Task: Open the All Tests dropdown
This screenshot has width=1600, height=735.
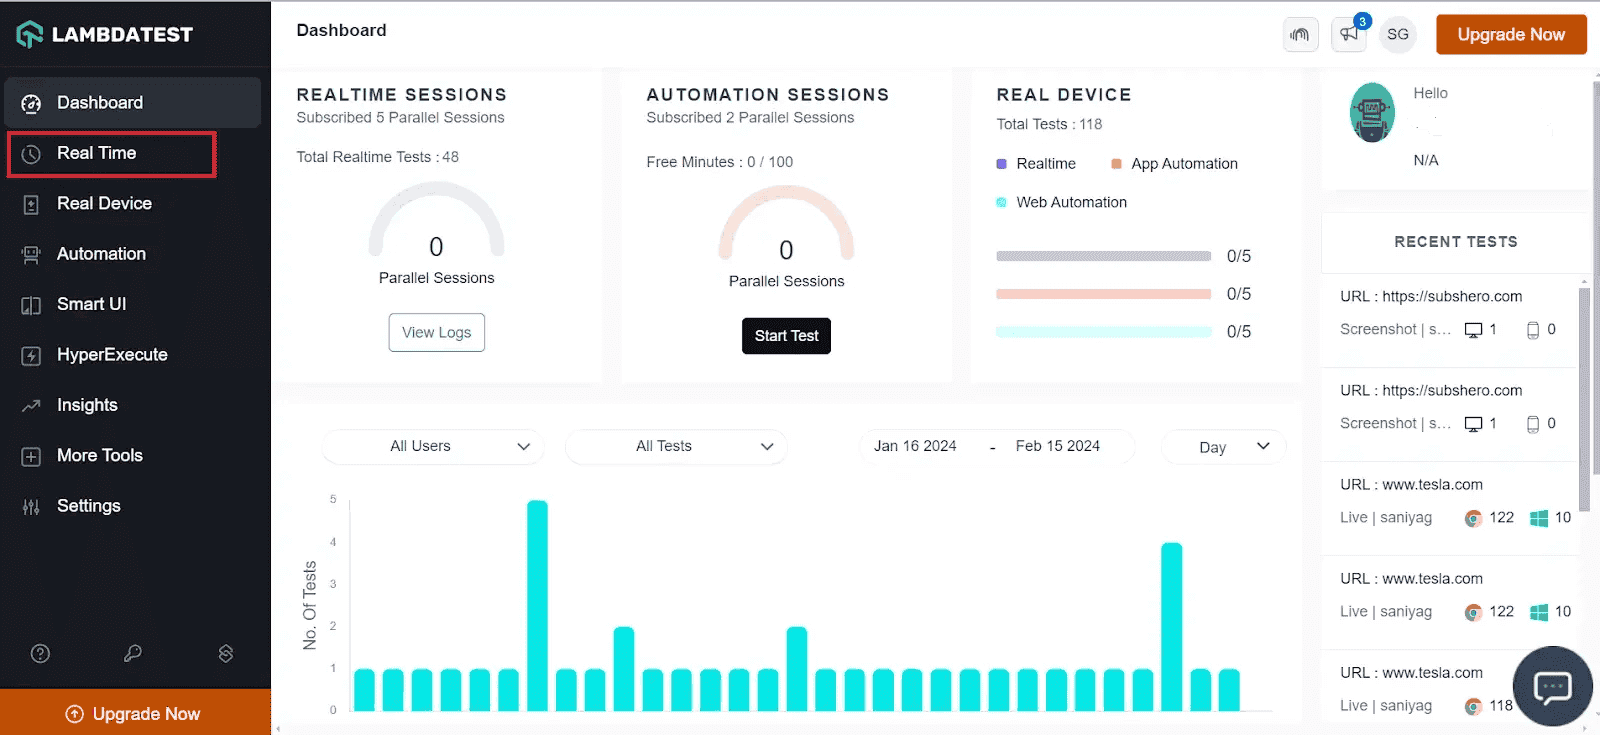Action: (x=676, y=446)
